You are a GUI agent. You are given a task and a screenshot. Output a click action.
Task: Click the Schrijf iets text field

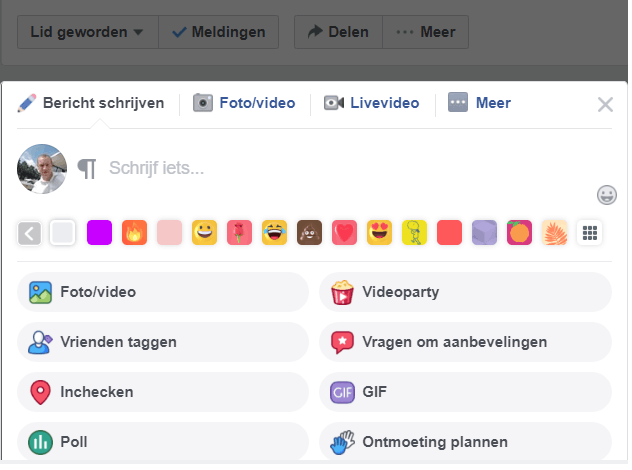pyautogui.click(x=340, y=169)
